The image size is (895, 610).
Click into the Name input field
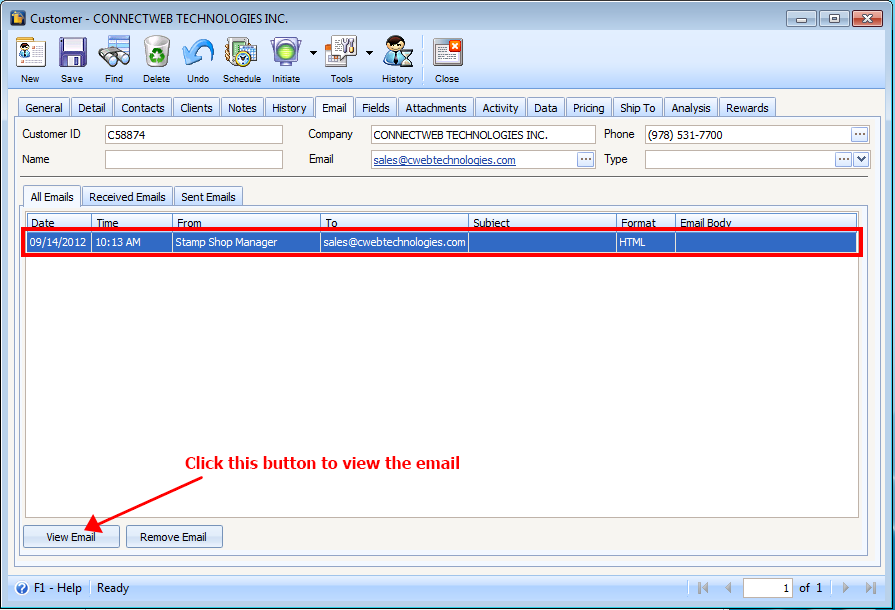click(x=193, y=159)
